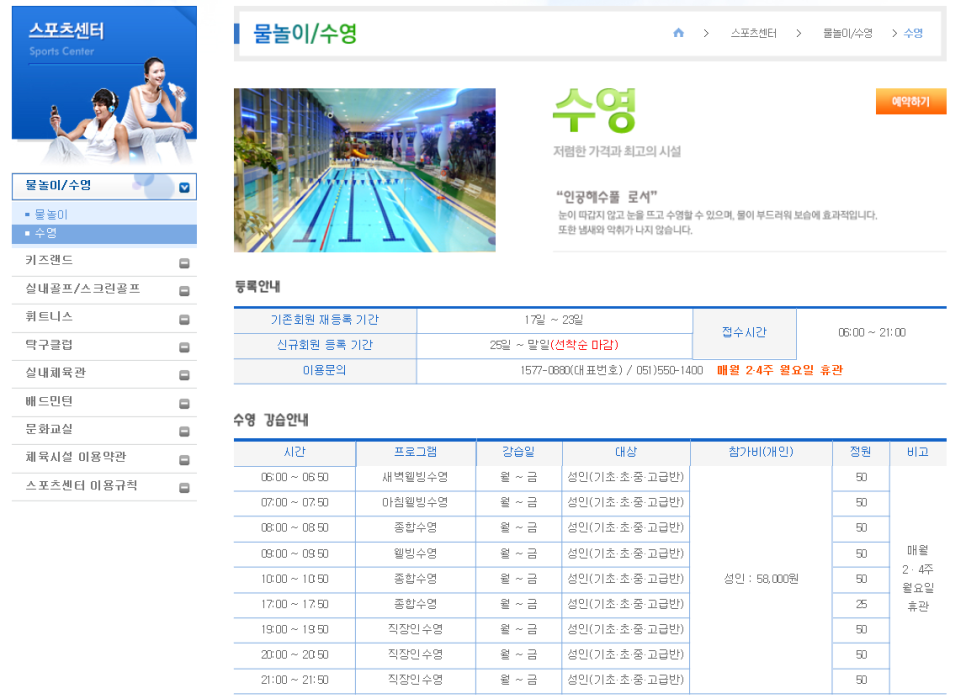Click the 웰빙수영 cell at 09:00

415,554
